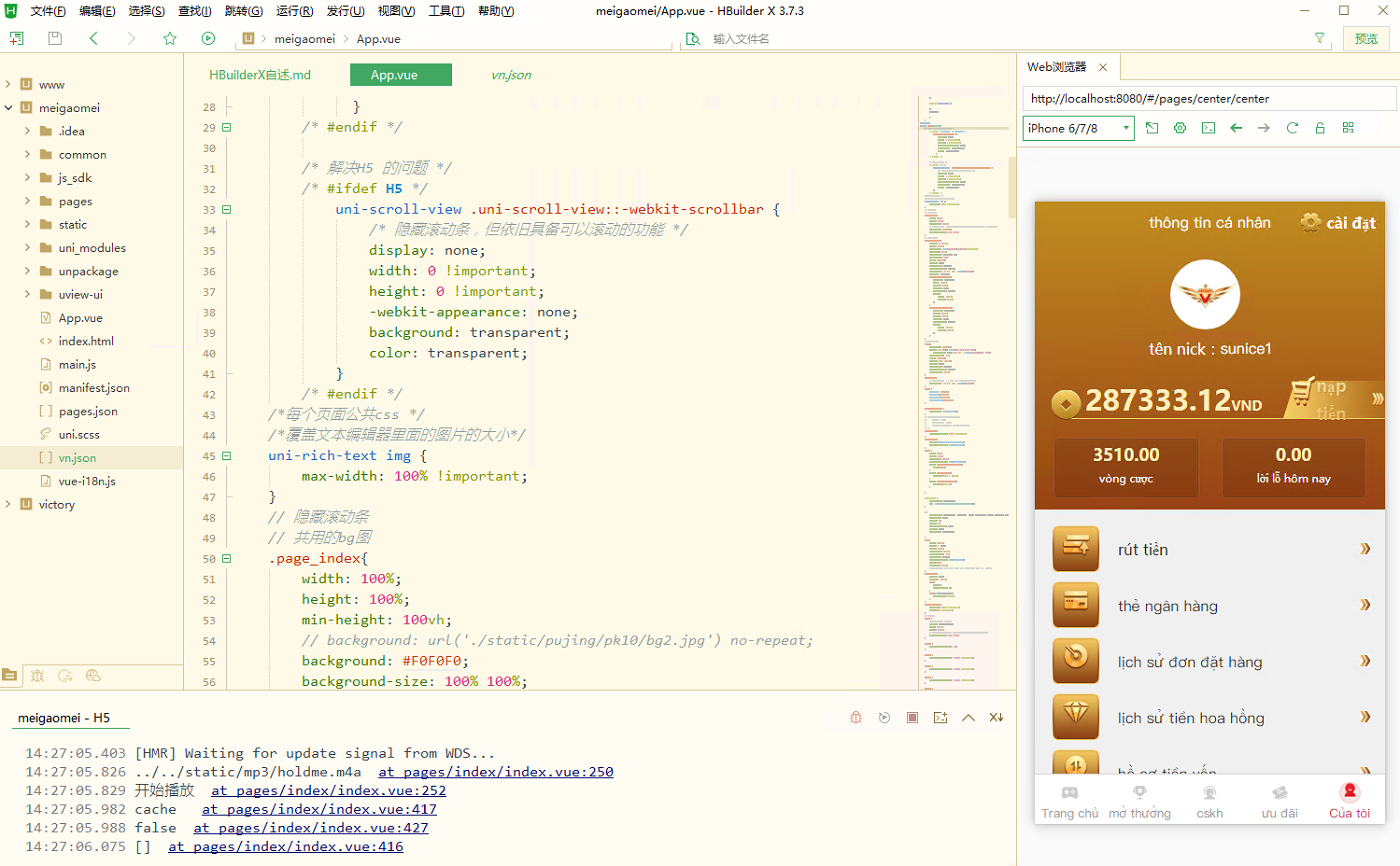Screen dimensions: 1400x866
Task: Click the QR code icon in browser toolbar
Action: click(1348, 128)
